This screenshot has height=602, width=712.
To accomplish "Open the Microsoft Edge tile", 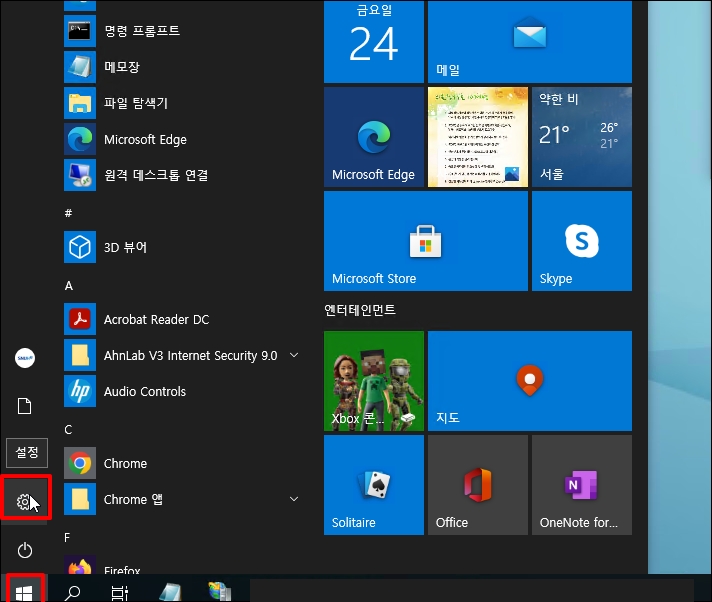I will 374,137.
